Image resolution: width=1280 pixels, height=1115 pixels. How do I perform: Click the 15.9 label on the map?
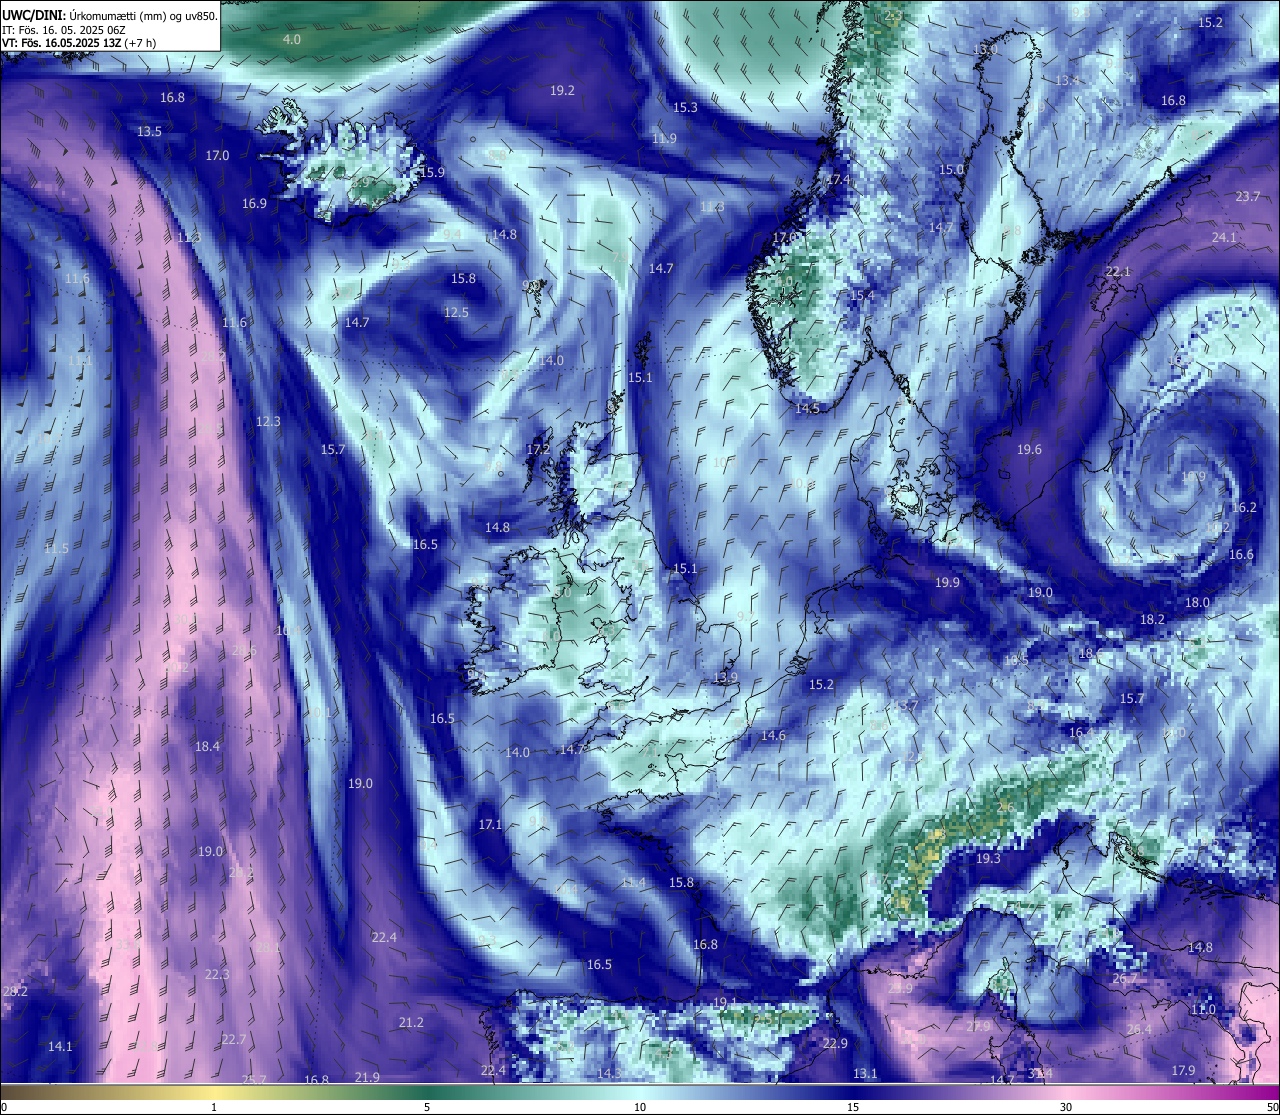click(x=432, y=172)
